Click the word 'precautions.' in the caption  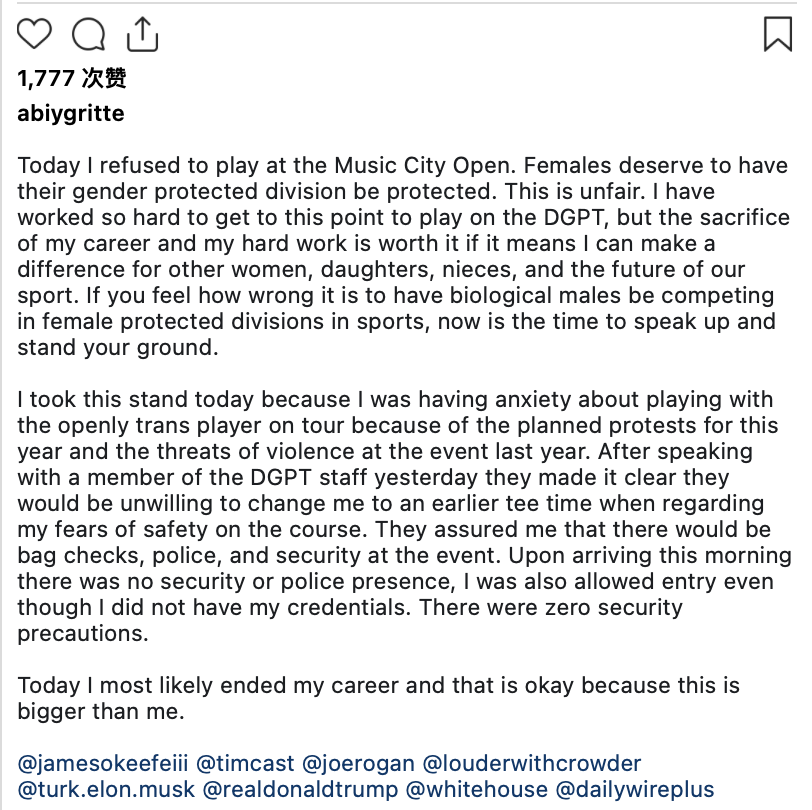coord(83,633)
